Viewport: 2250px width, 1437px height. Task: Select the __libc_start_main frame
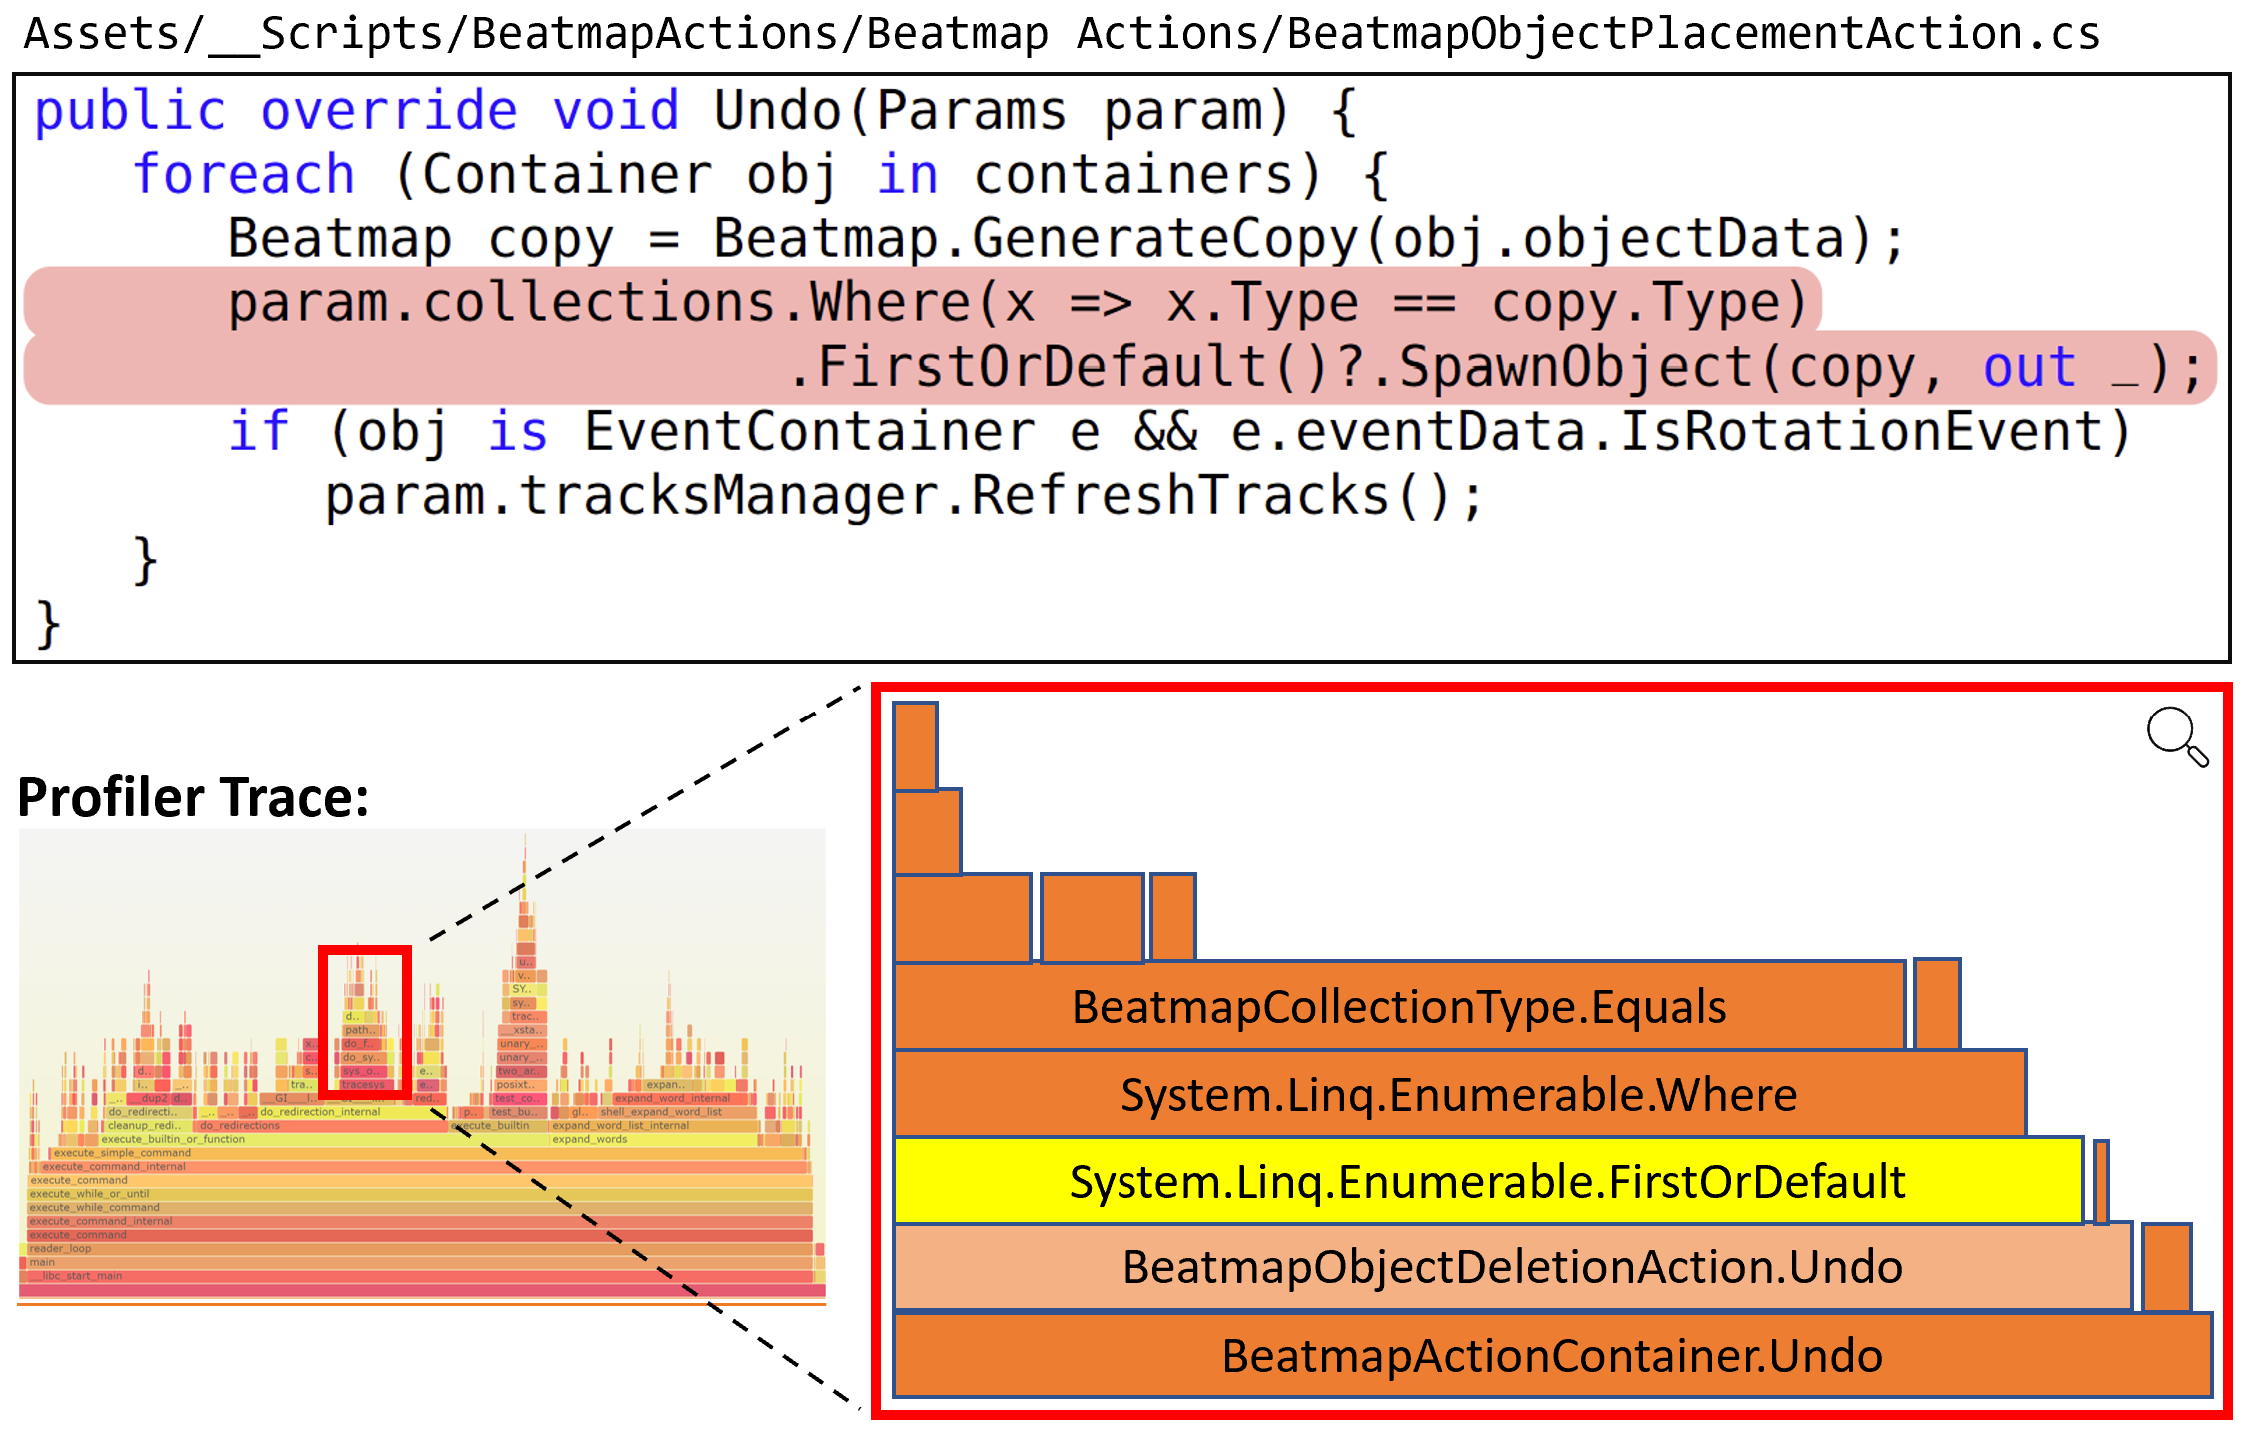click(76, 1276)
